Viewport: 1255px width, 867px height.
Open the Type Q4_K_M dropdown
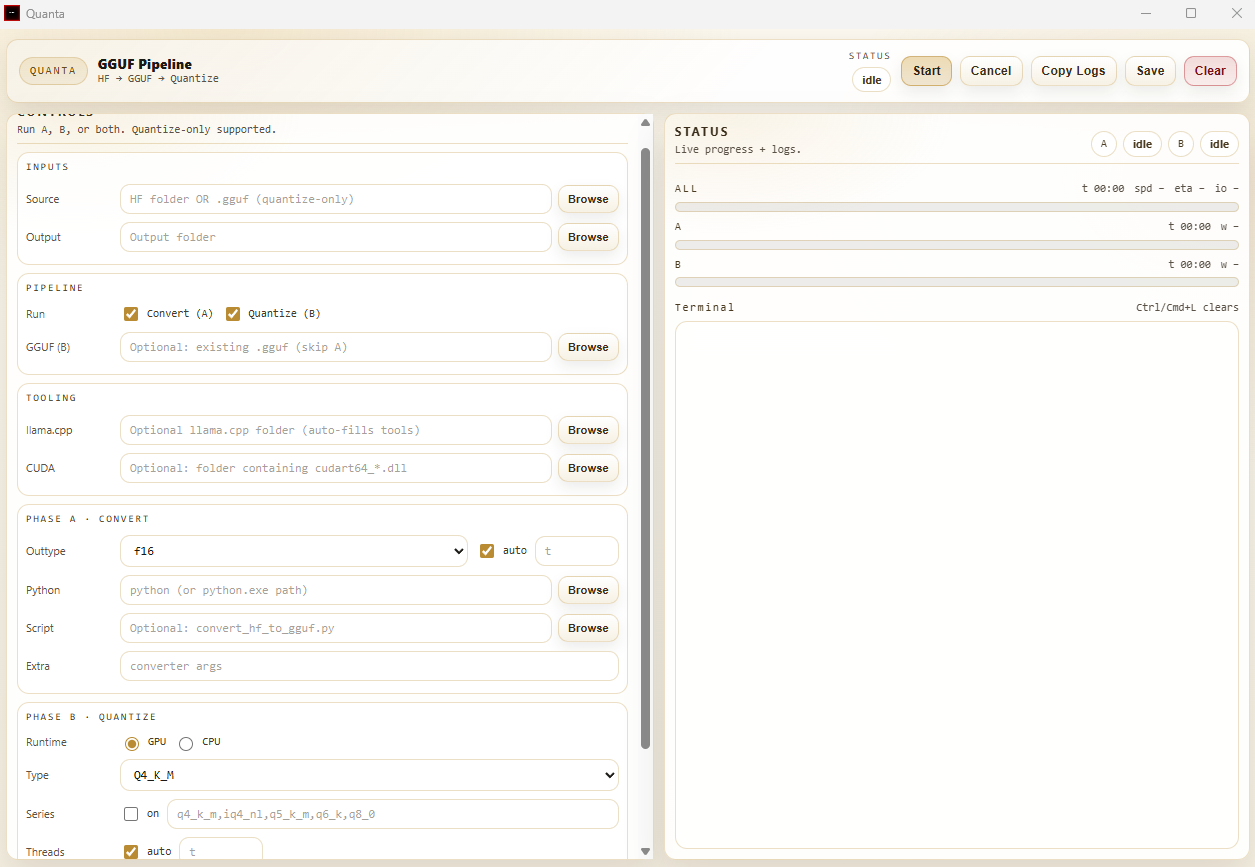point(369,775)
